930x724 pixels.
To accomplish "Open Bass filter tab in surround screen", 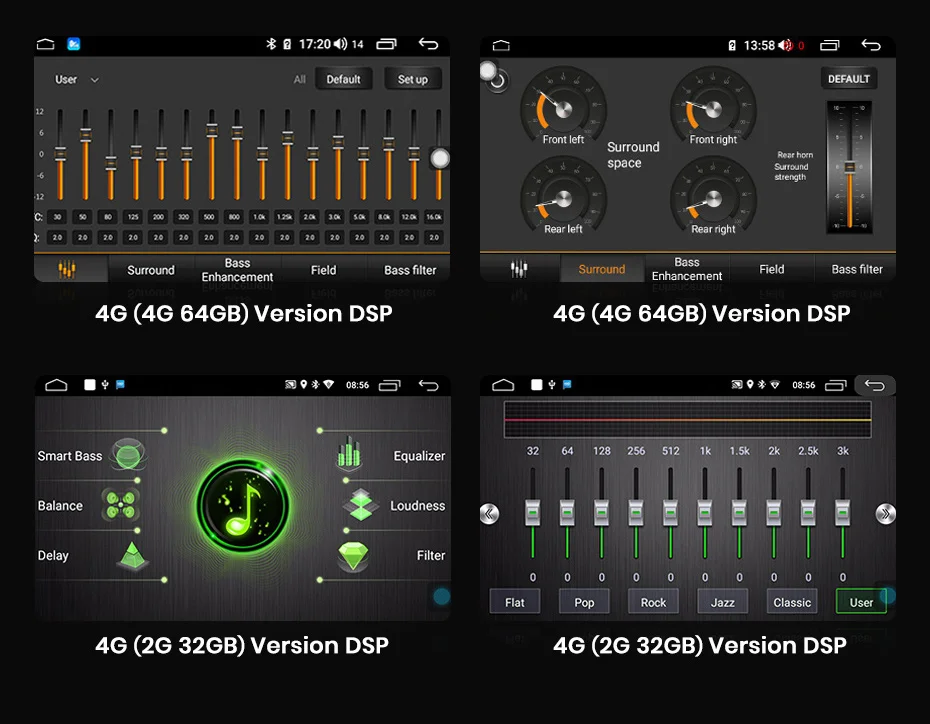I will click(856, 269).
